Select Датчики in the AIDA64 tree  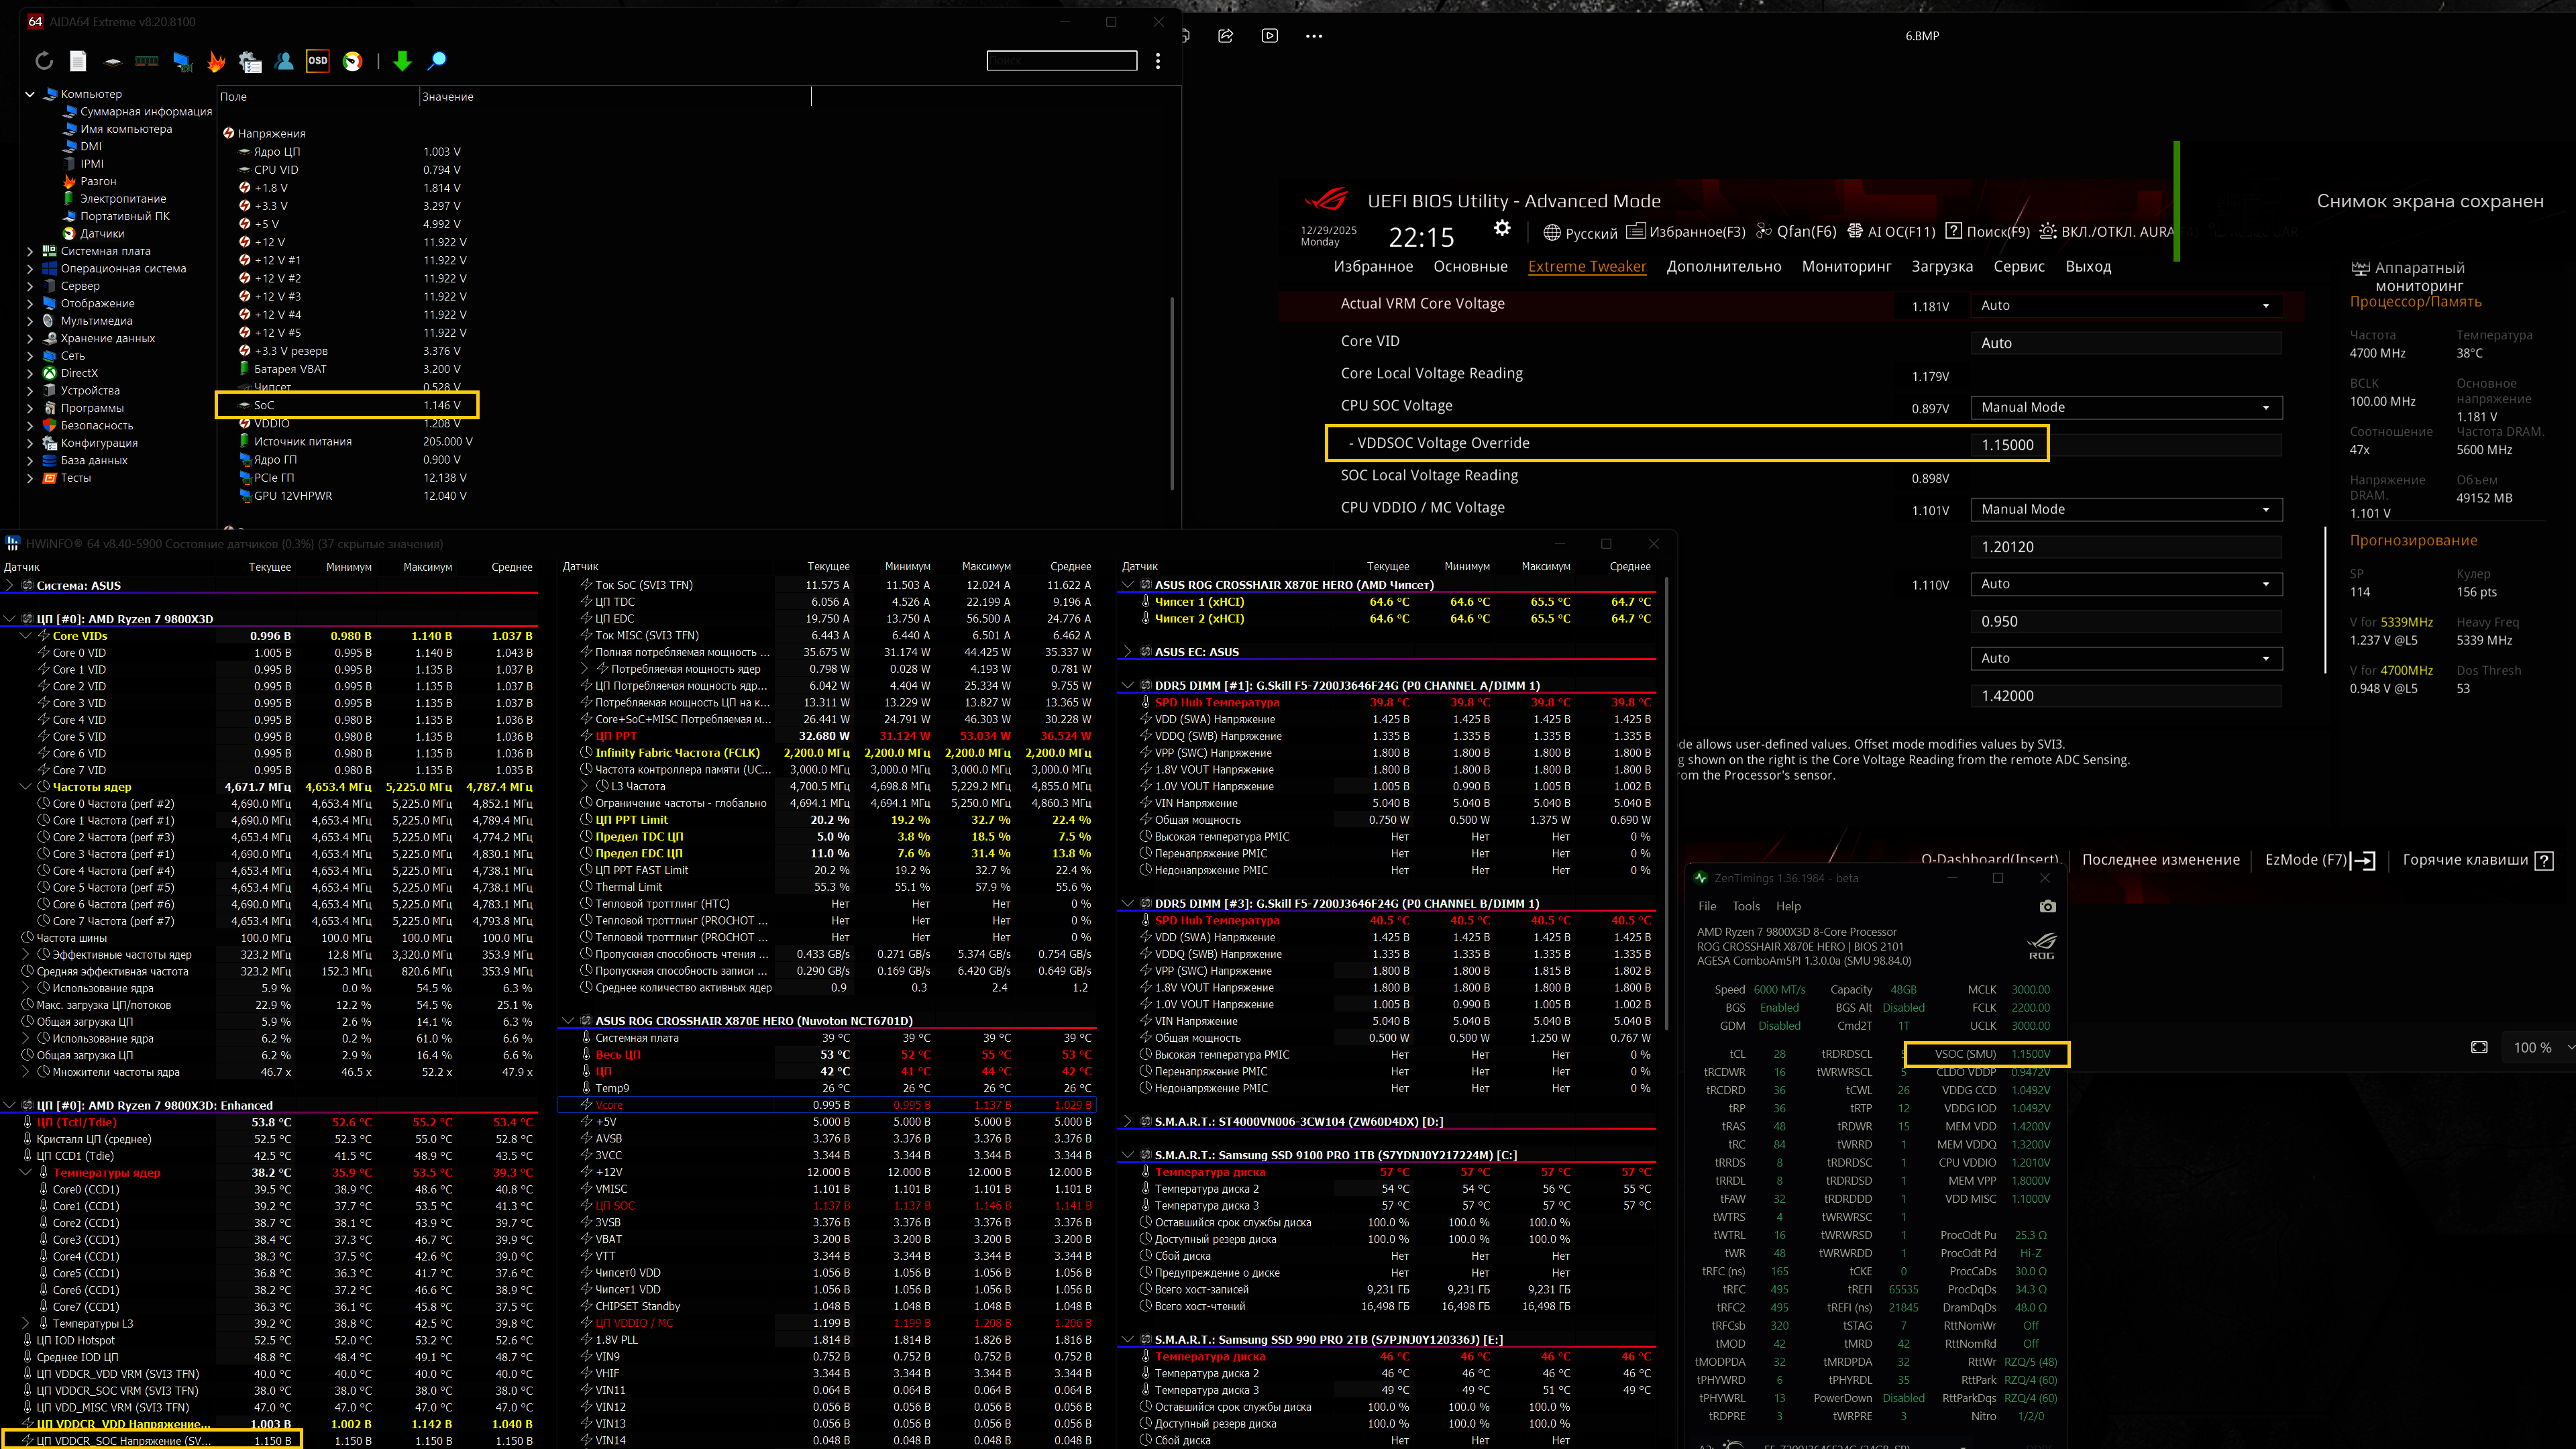click(x=102, y=233)
